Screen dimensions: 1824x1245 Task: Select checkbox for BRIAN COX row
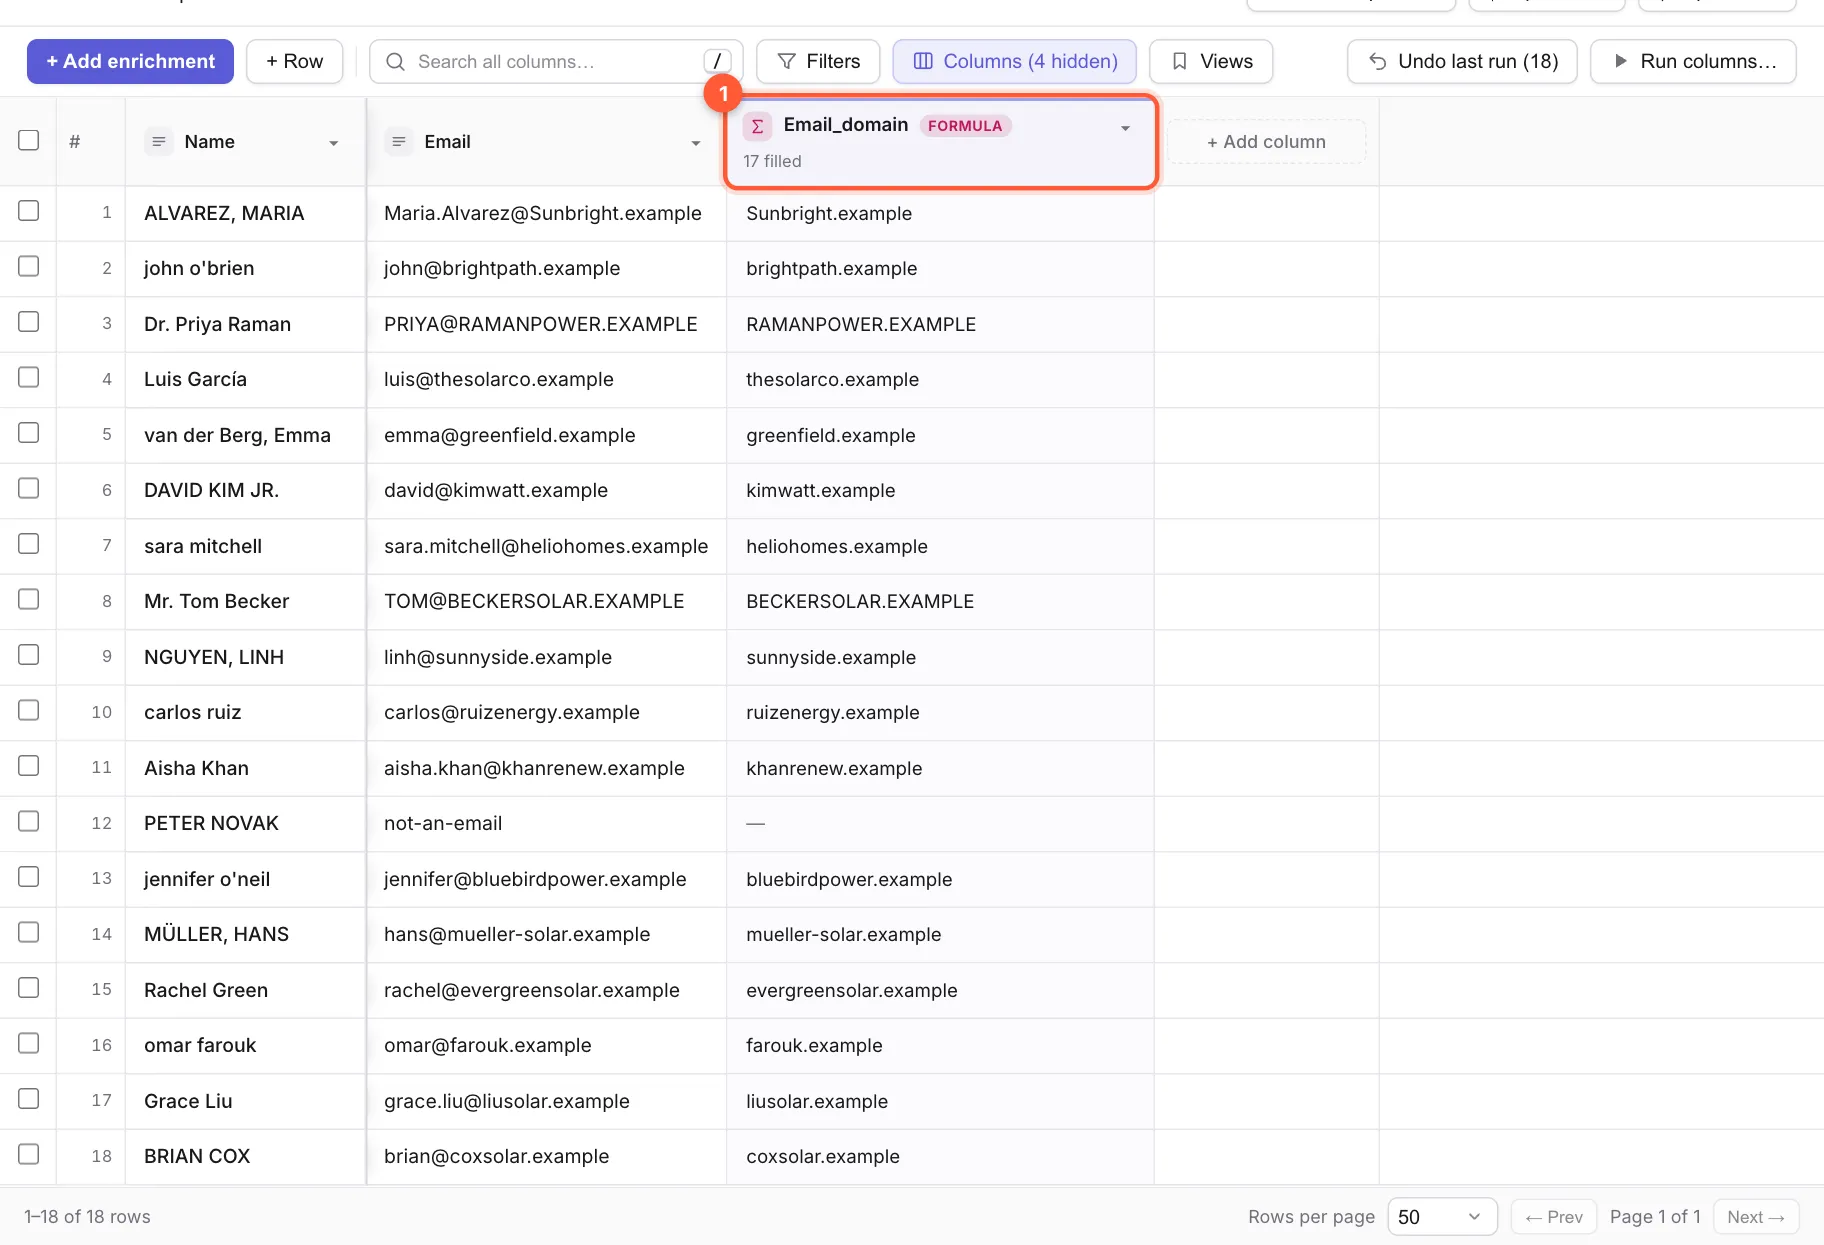pyautogui.click(x=29, y=1154)
